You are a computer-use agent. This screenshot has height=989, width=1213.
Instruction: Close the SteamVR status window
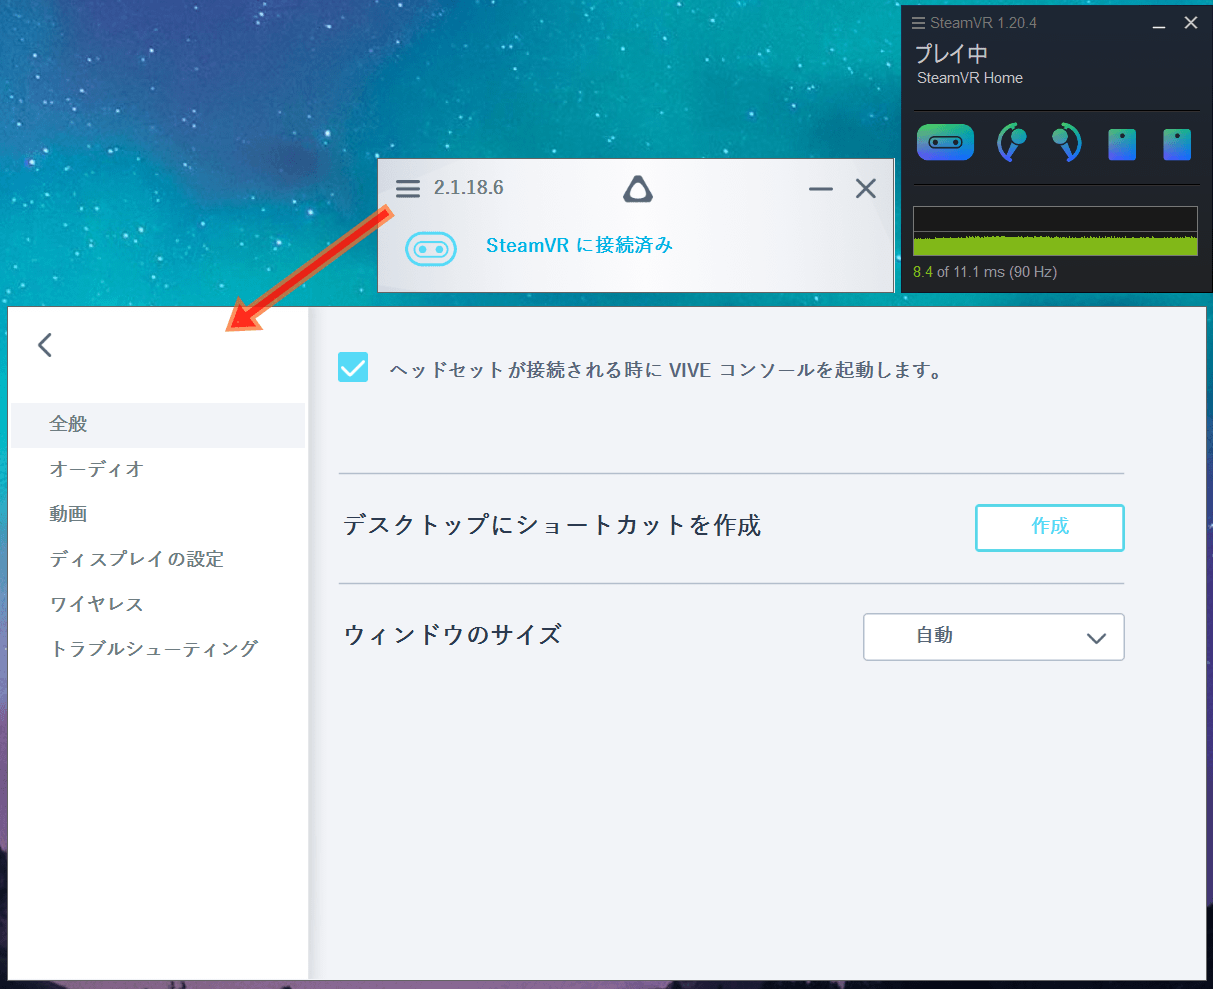tap(1191, 23)
